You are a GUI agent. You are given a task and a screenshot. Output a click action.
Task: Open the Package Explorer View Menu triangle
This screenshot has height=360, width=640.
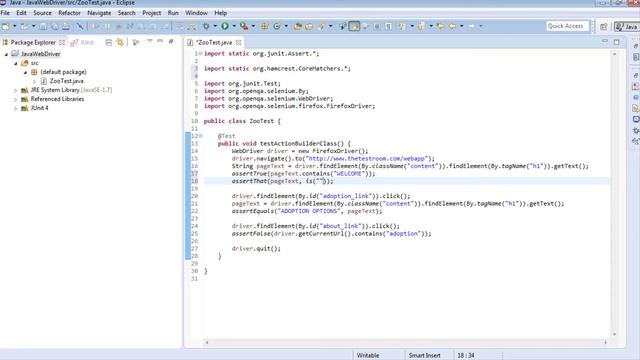click(149, 41)
